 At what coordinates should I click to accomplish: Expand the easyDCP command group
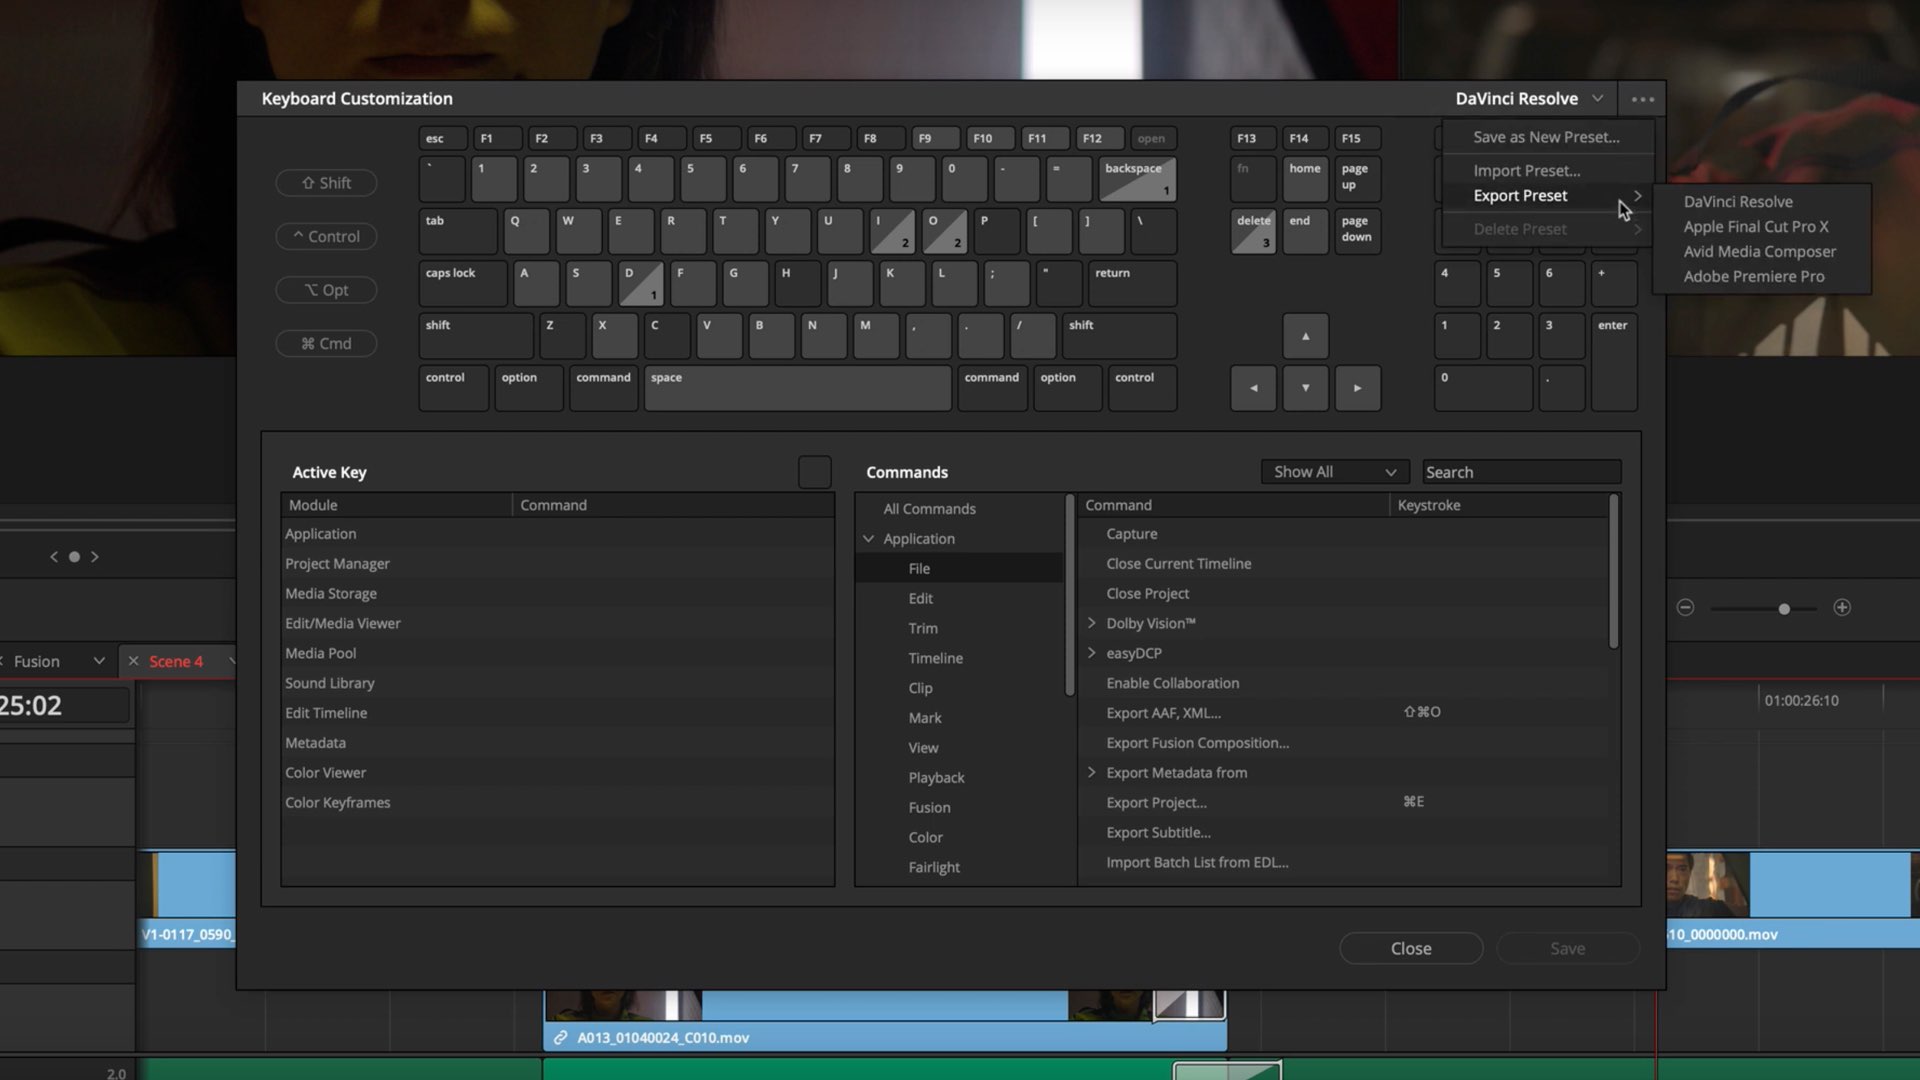(1091, 653)
